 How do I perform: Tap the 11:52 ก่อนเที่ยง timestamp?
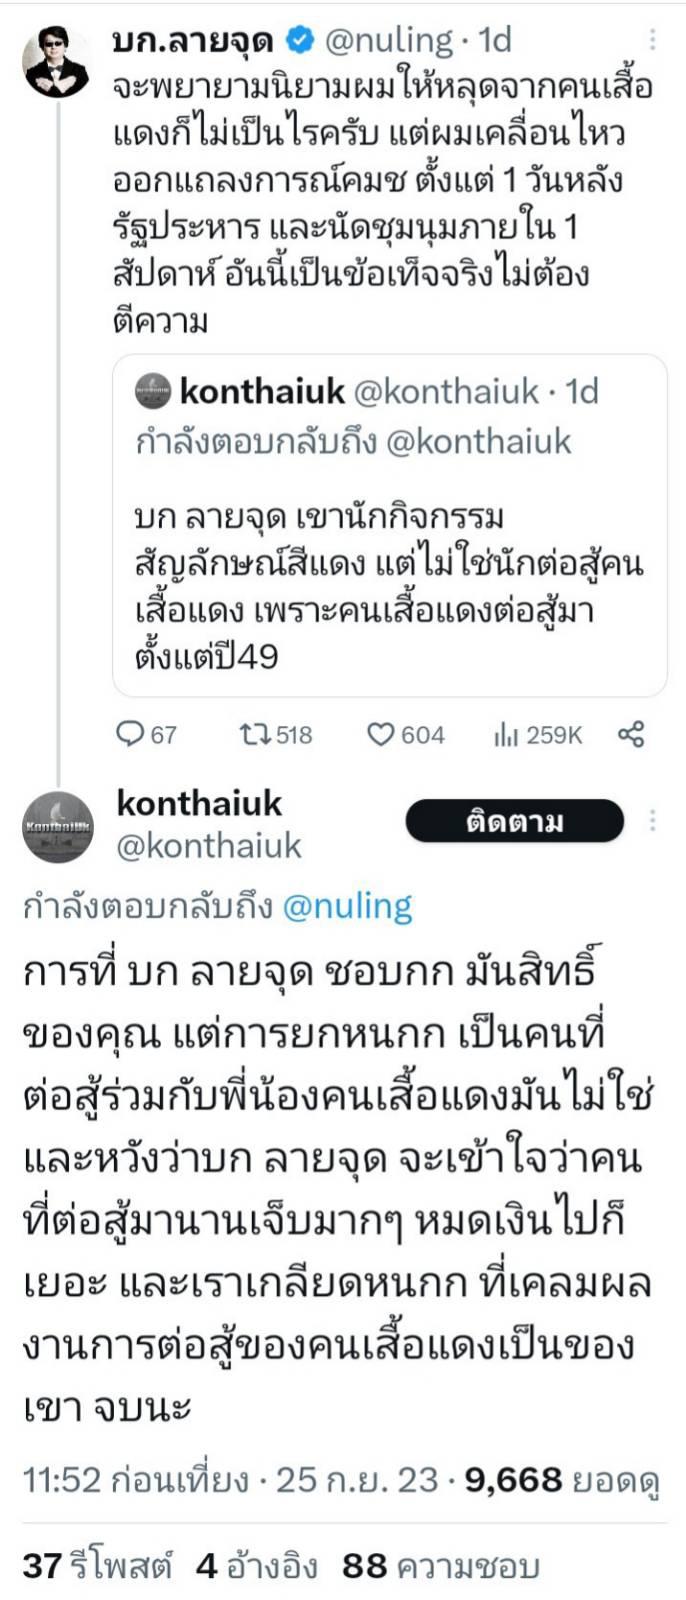tap(135, 1480)
